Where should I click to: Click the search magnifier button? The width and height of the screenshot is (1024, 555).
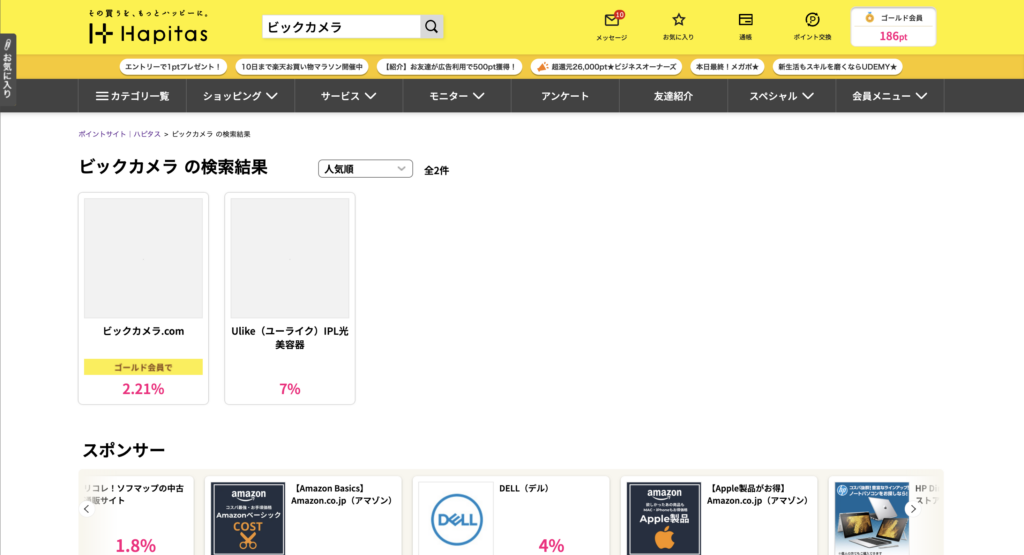pos(432,27)
